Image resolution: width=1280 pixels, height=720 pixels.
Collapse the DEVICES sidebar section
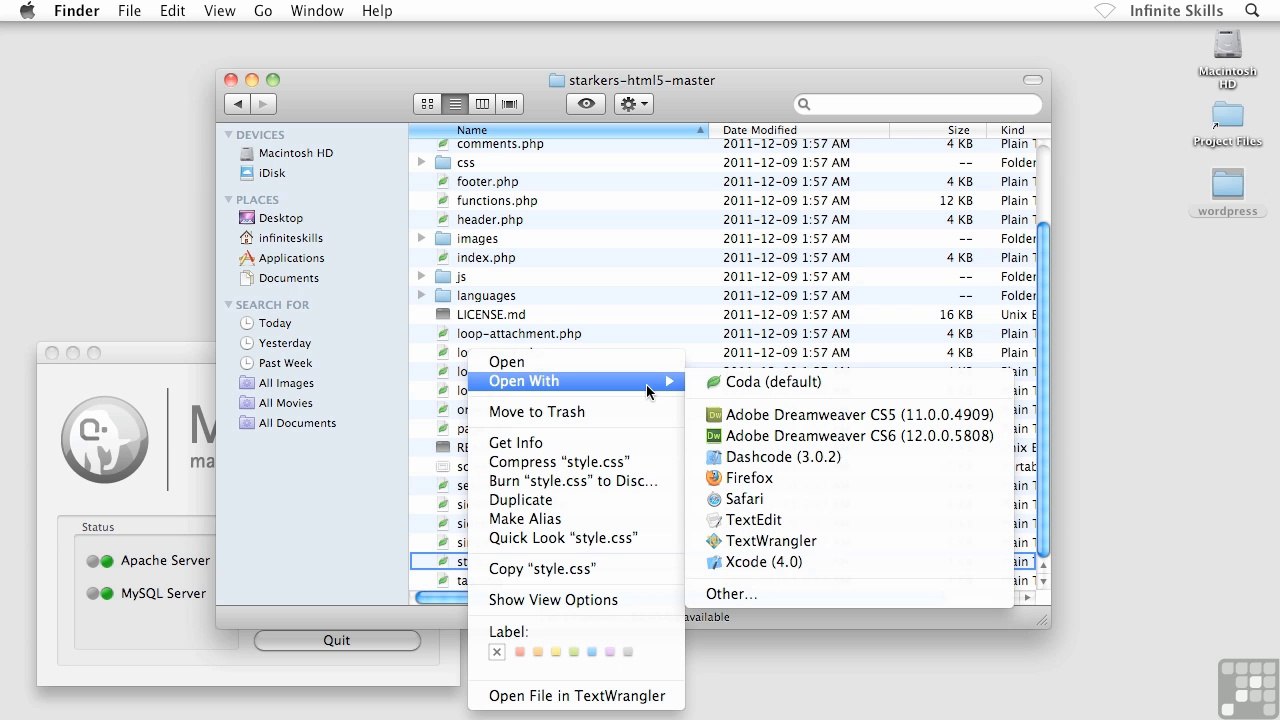point(229,135)
